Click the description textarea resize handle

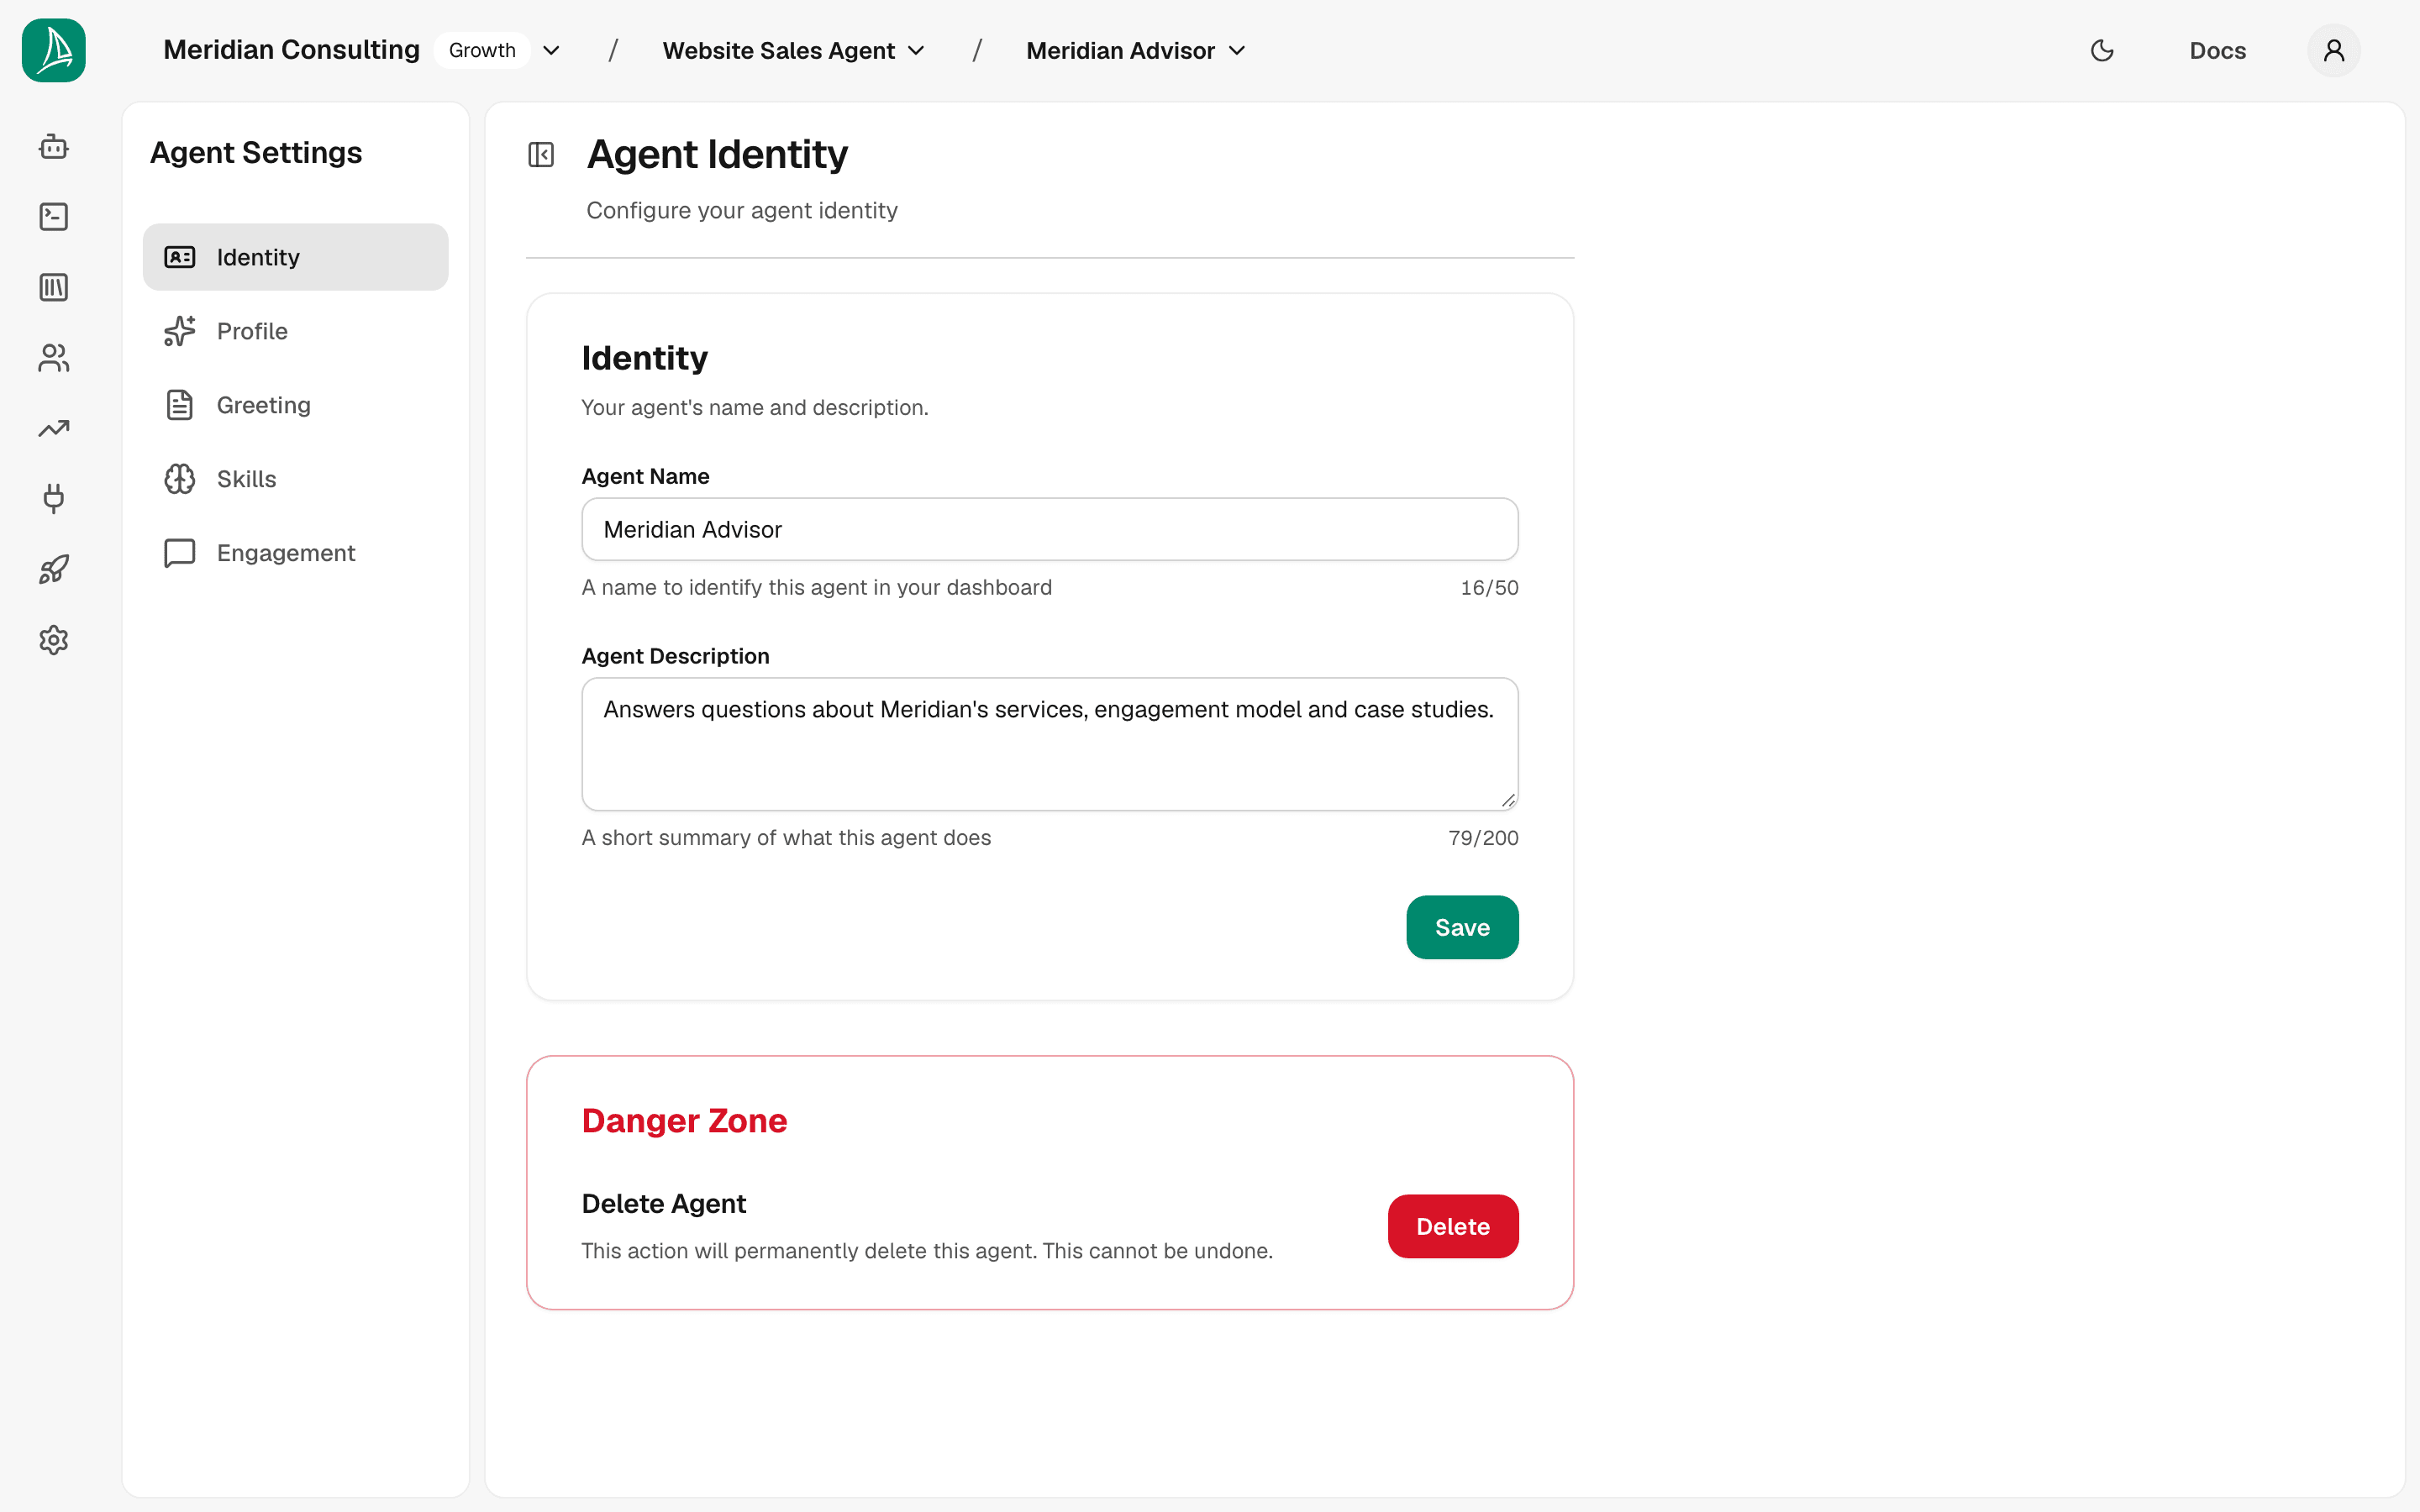point(1508,800)
